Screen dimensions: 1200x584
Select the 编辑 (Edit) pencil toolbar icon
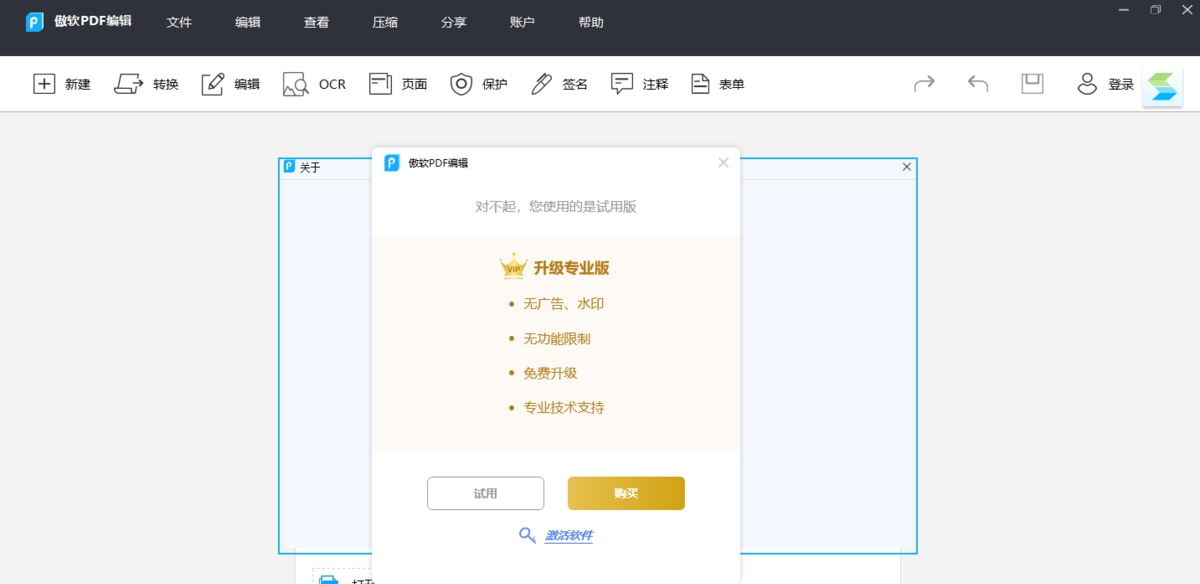(x=213, y=84)
